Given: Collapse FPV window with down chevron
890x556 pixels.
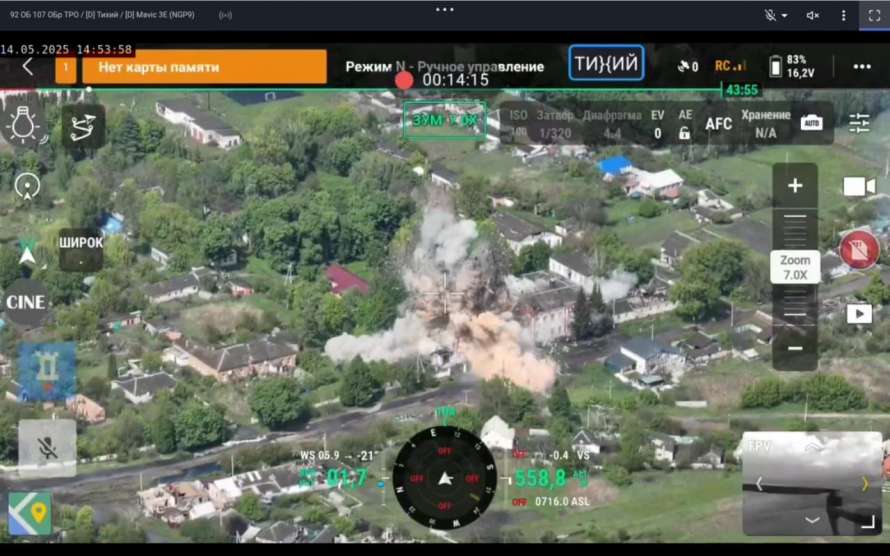Looking at the screenshot, I should 812,520.
